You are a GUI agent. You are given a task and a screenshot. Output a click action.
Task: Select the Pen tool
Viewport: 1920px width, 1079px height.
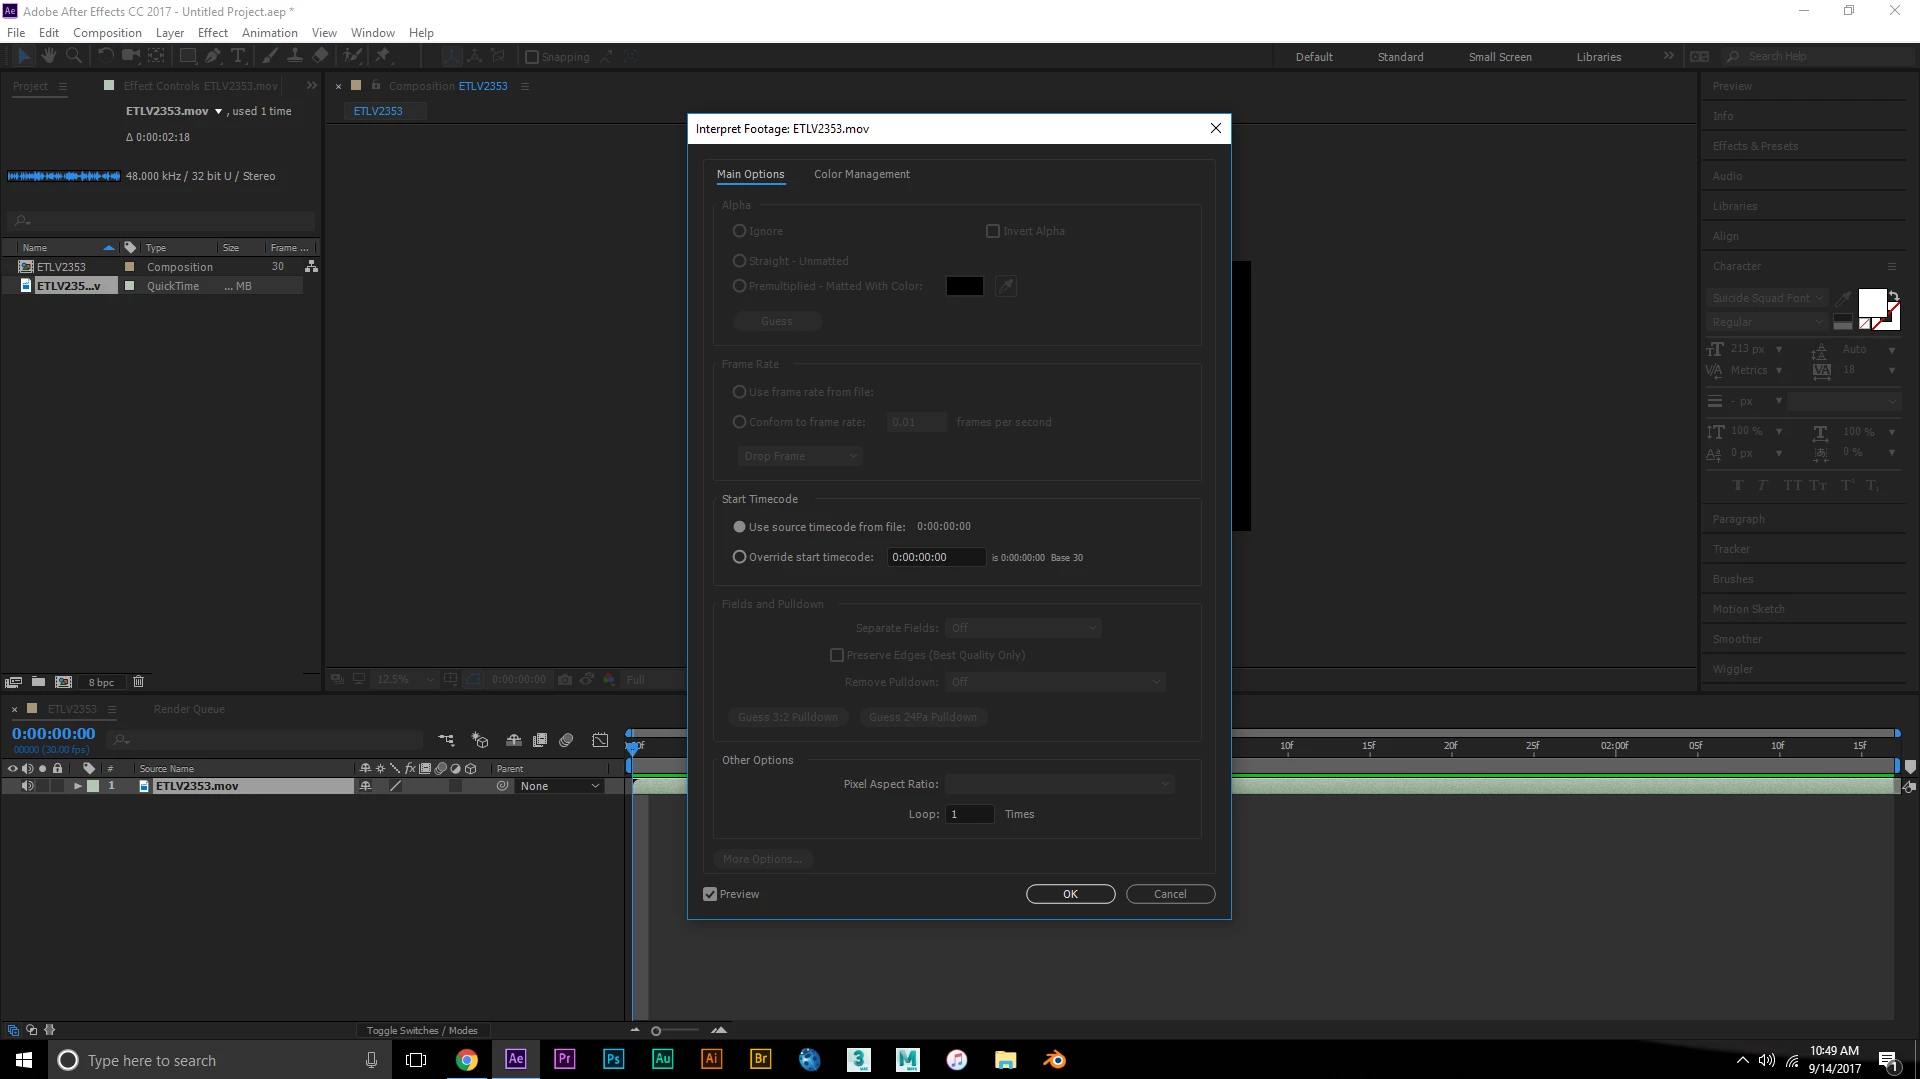point(212,56)
